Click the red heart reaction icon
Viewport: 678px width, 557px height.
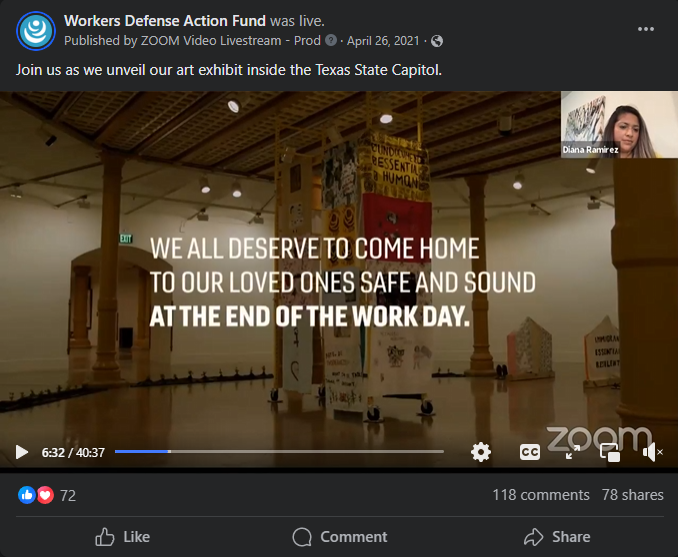[x=45, y=495]
